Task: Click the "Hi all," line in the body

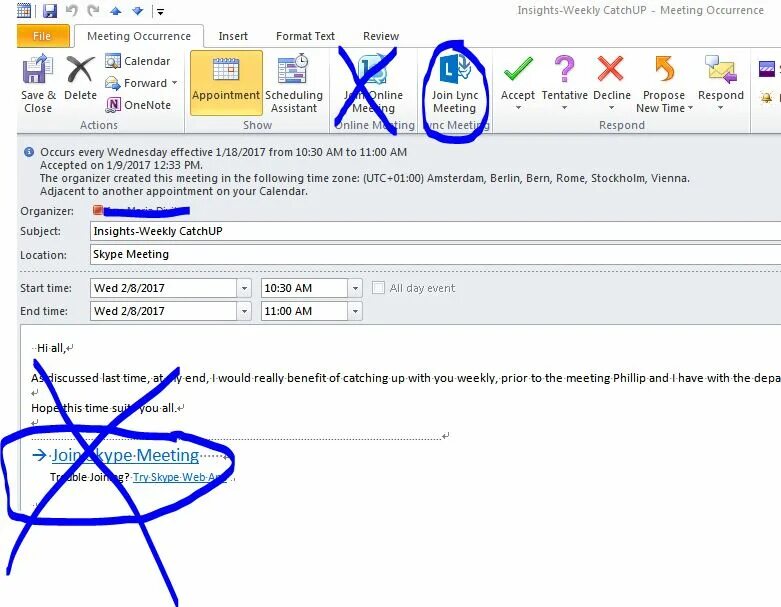Action: [x=51, y=348]
